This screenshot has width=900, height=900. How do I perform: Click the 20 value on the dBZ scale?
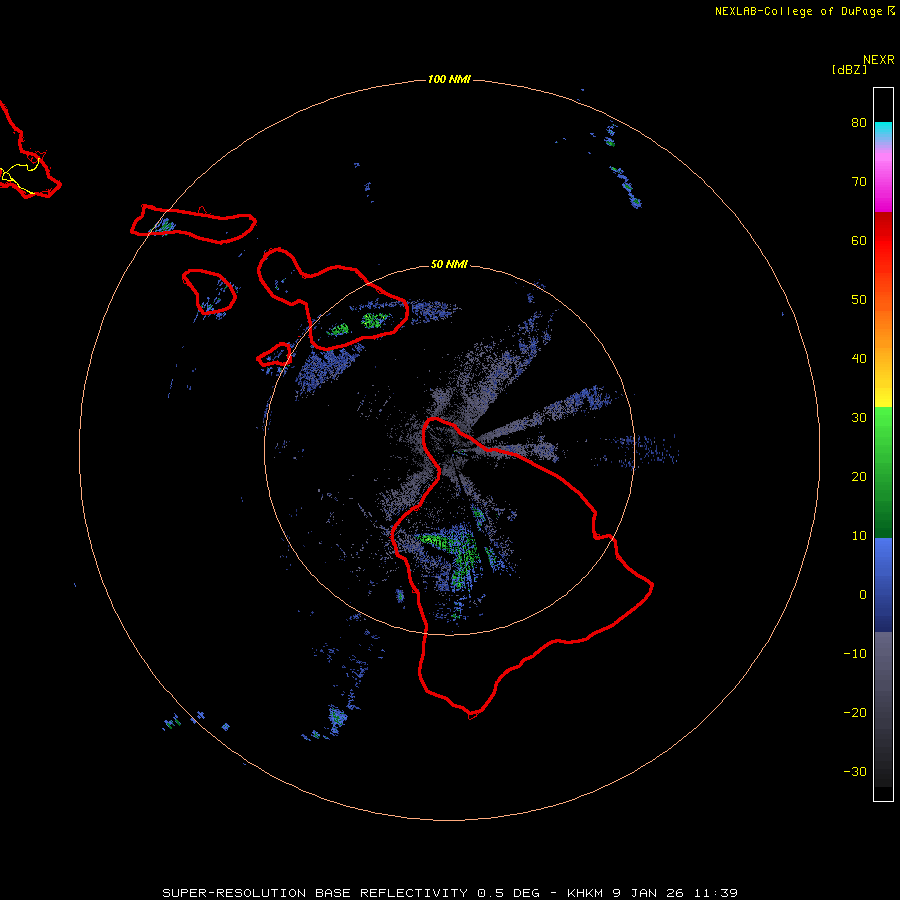pyautogui.click(x=859, y=476)
